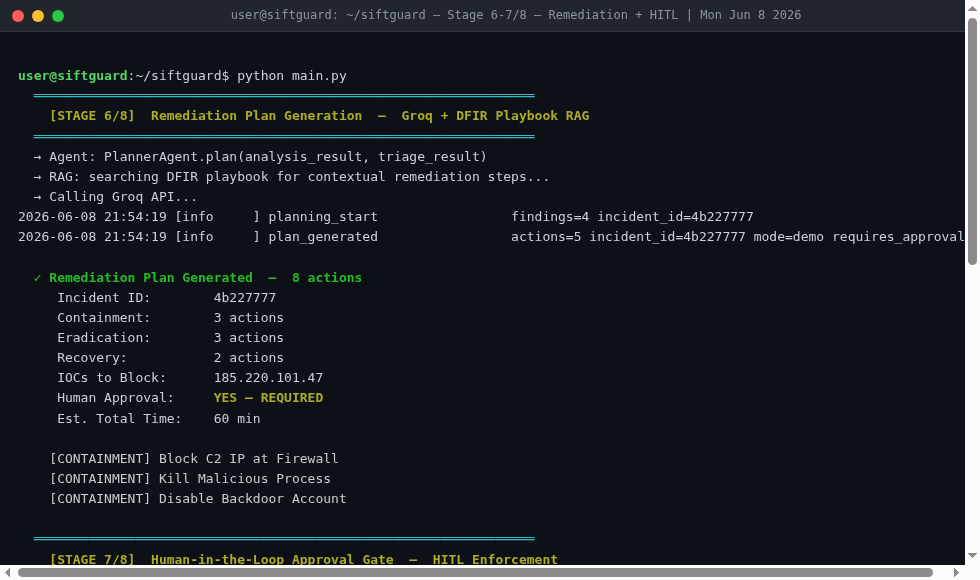This screenshot has height=580, width=980.
Task: Click 'Groq + DFIR Playbook RAG' text
Action: click(x=495, y=116)
